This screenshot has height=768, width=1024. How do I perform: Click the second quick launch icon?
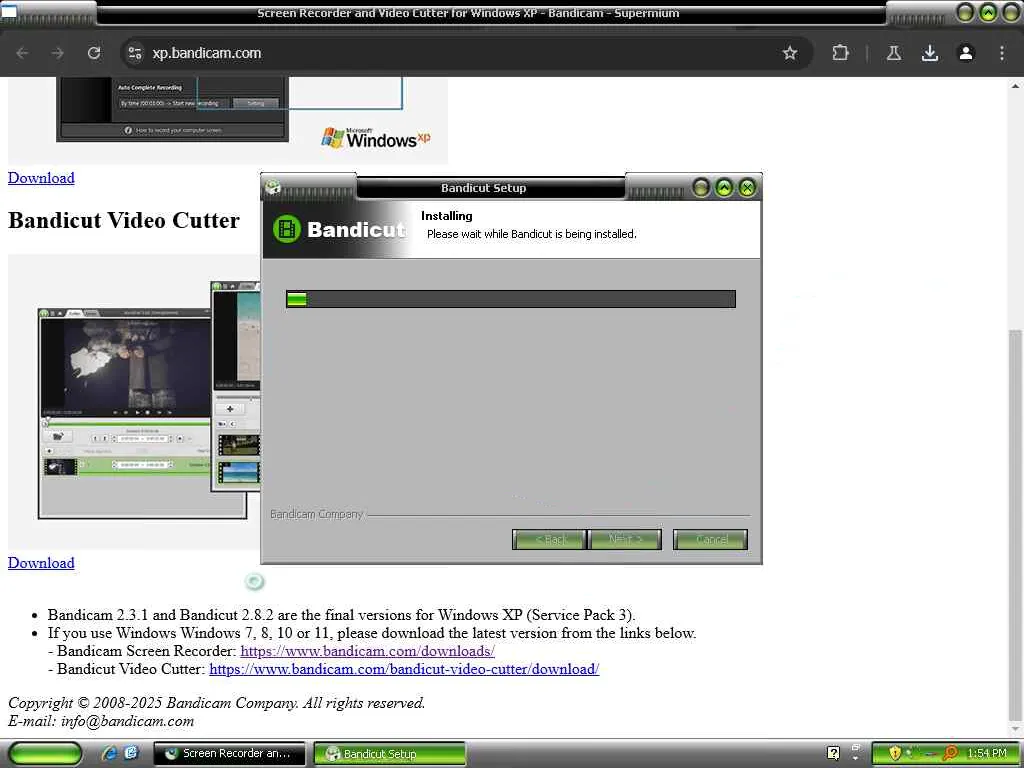(131, 753)
